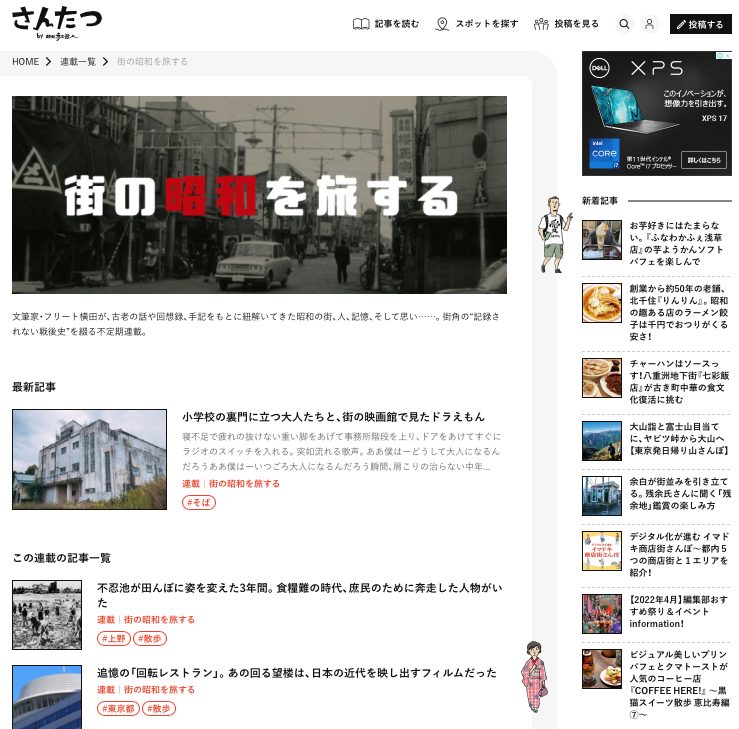Click the walking man illustration character
Viewport: 739px width, 729px height.
[551, 234]
